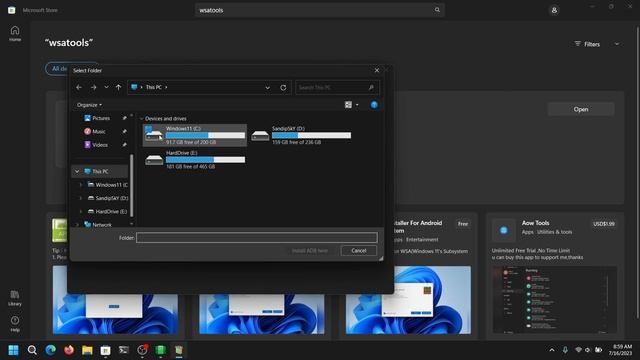Click the Search This PC field
Screen dimensions: 640x360
coord(337,87)
